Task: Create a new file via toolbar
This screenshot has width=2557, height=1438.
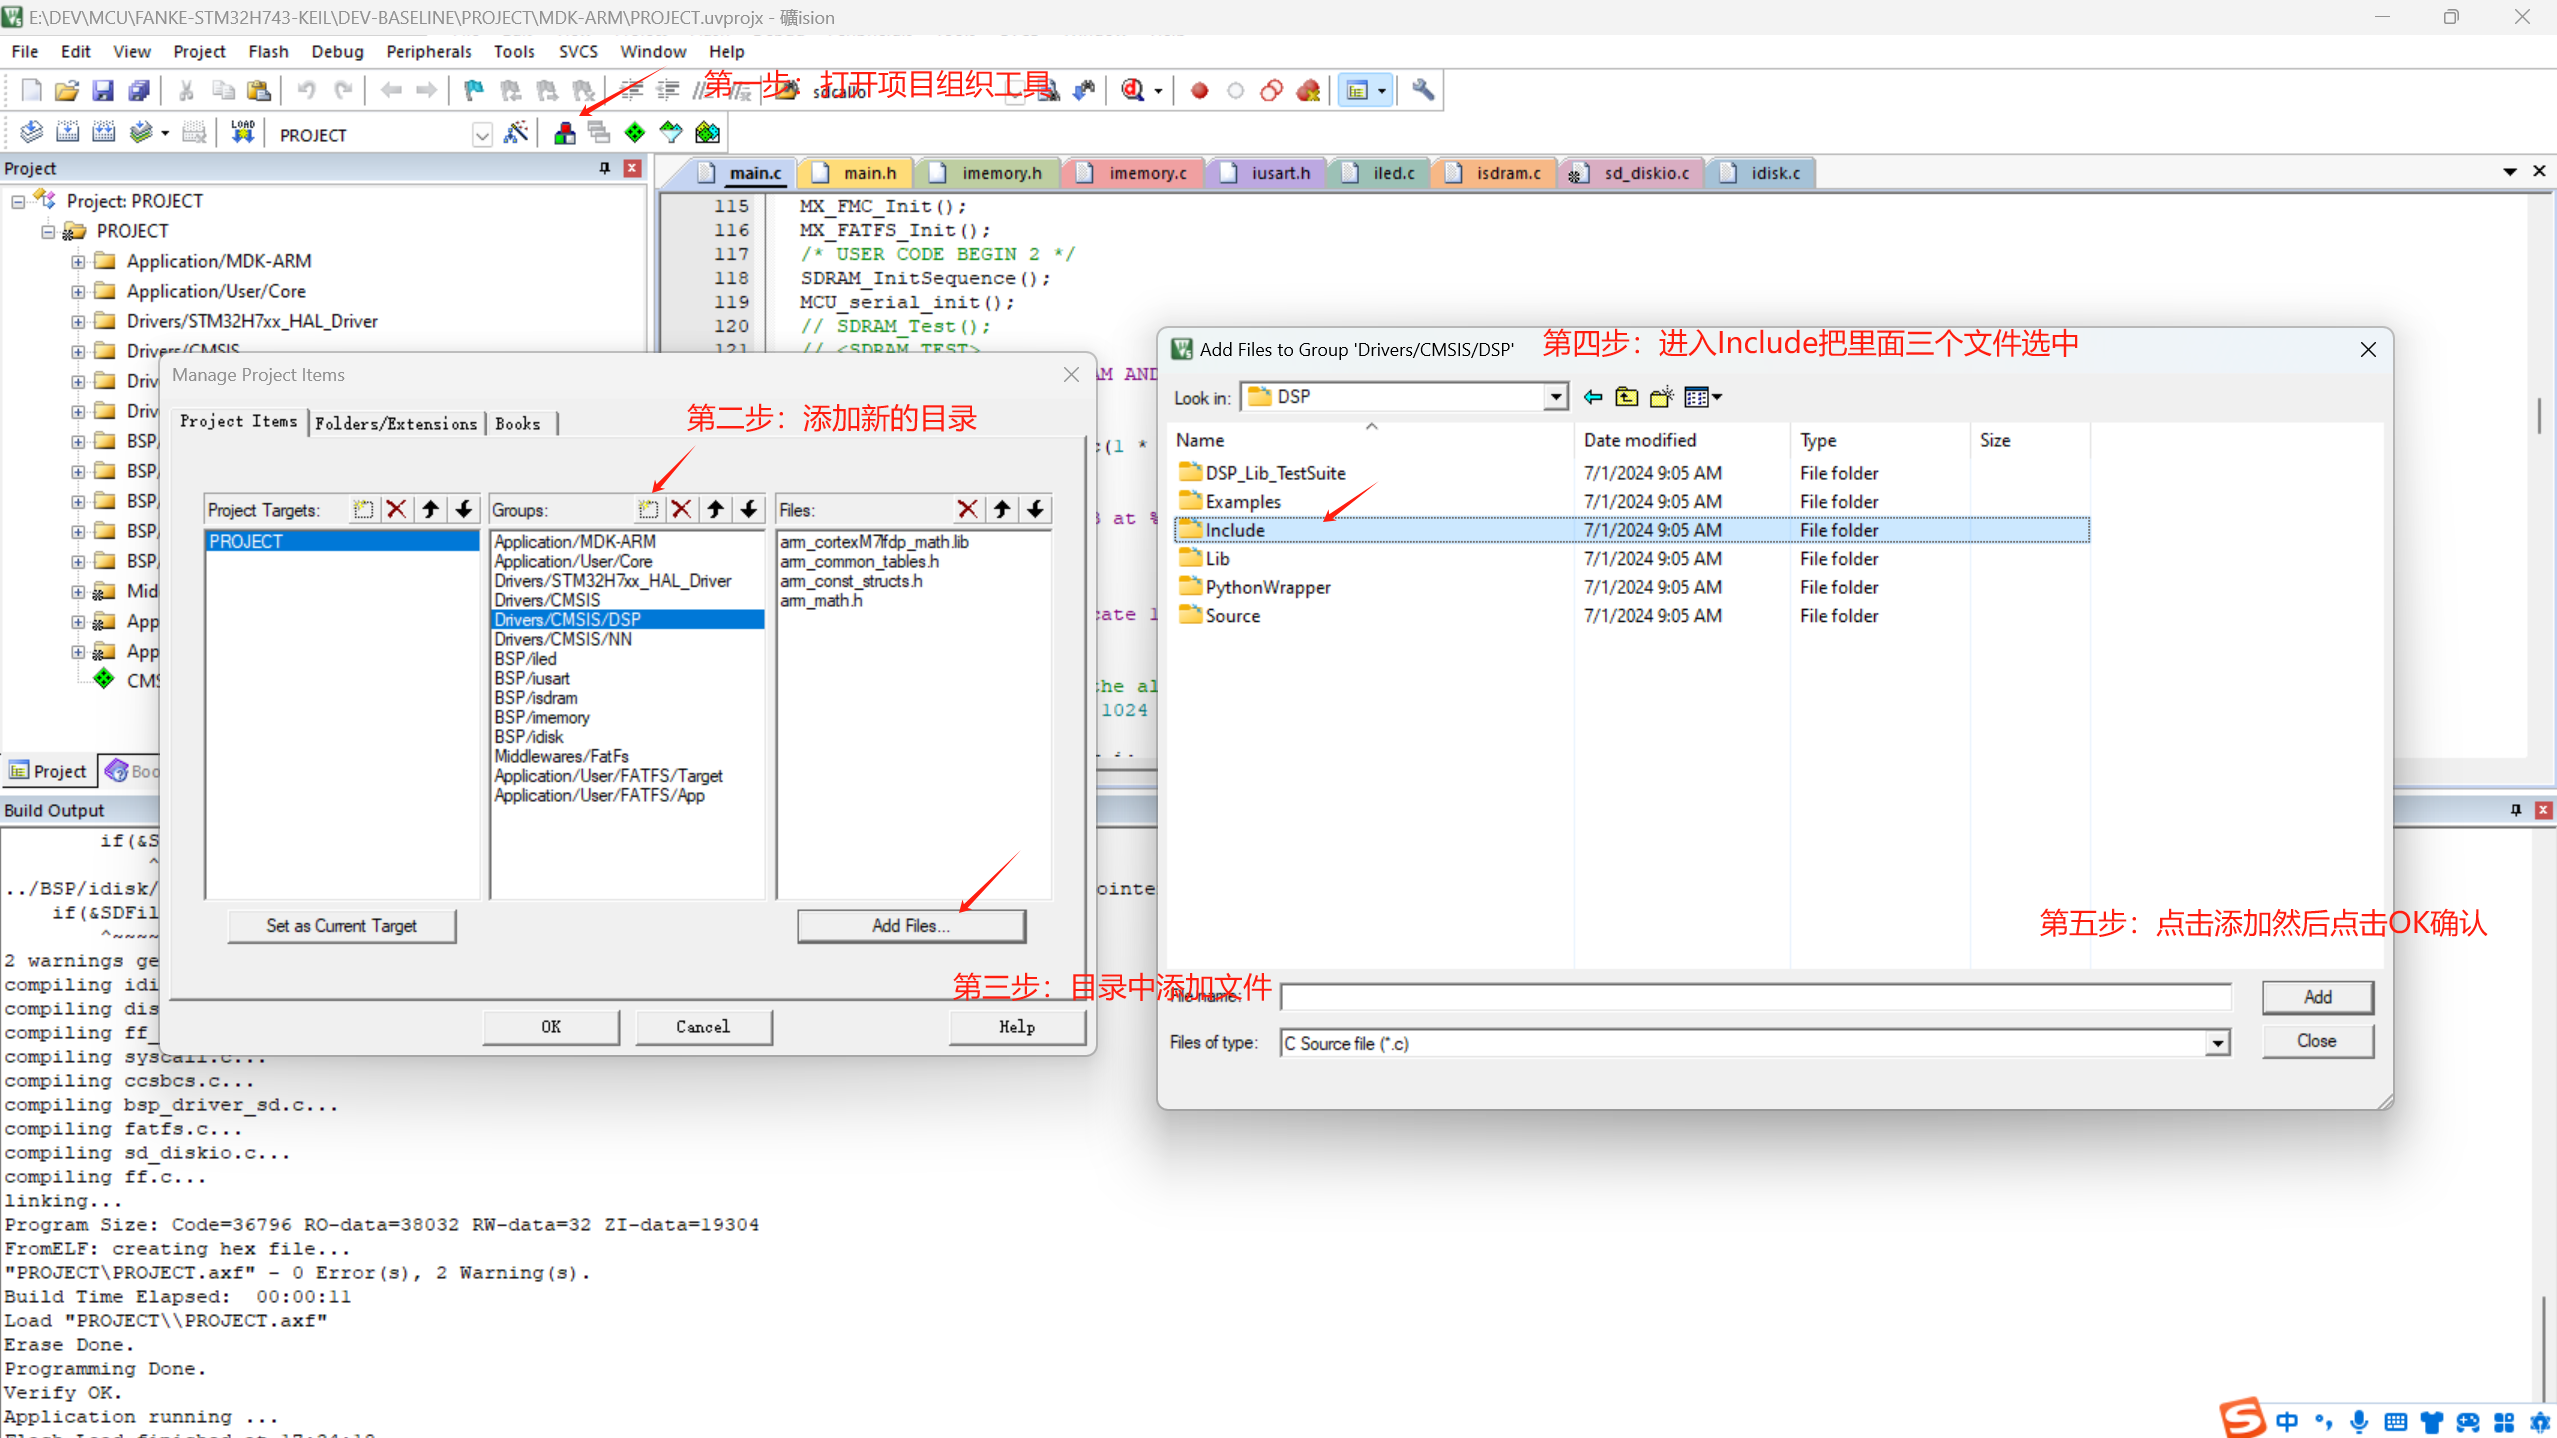Action: 31,90
